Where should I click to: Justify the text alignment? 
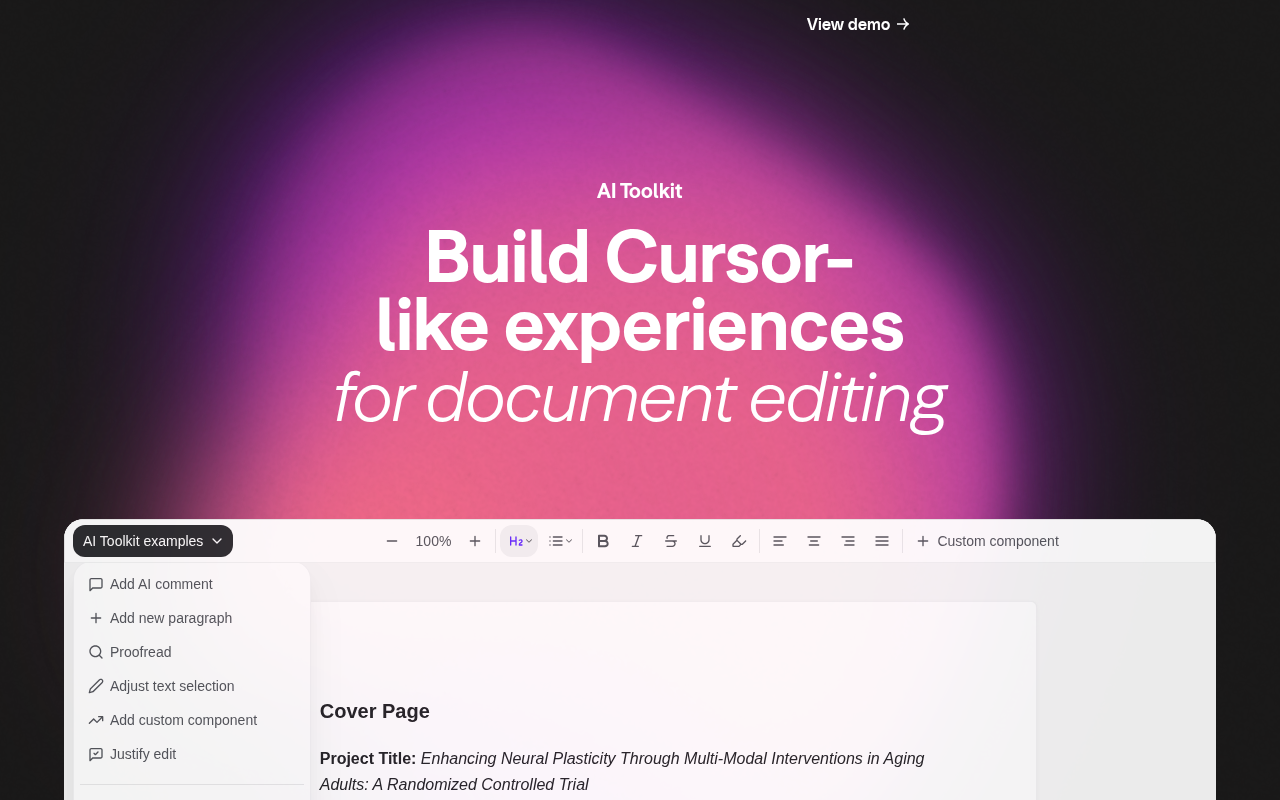pyautogui.click(x=882, y=541)
